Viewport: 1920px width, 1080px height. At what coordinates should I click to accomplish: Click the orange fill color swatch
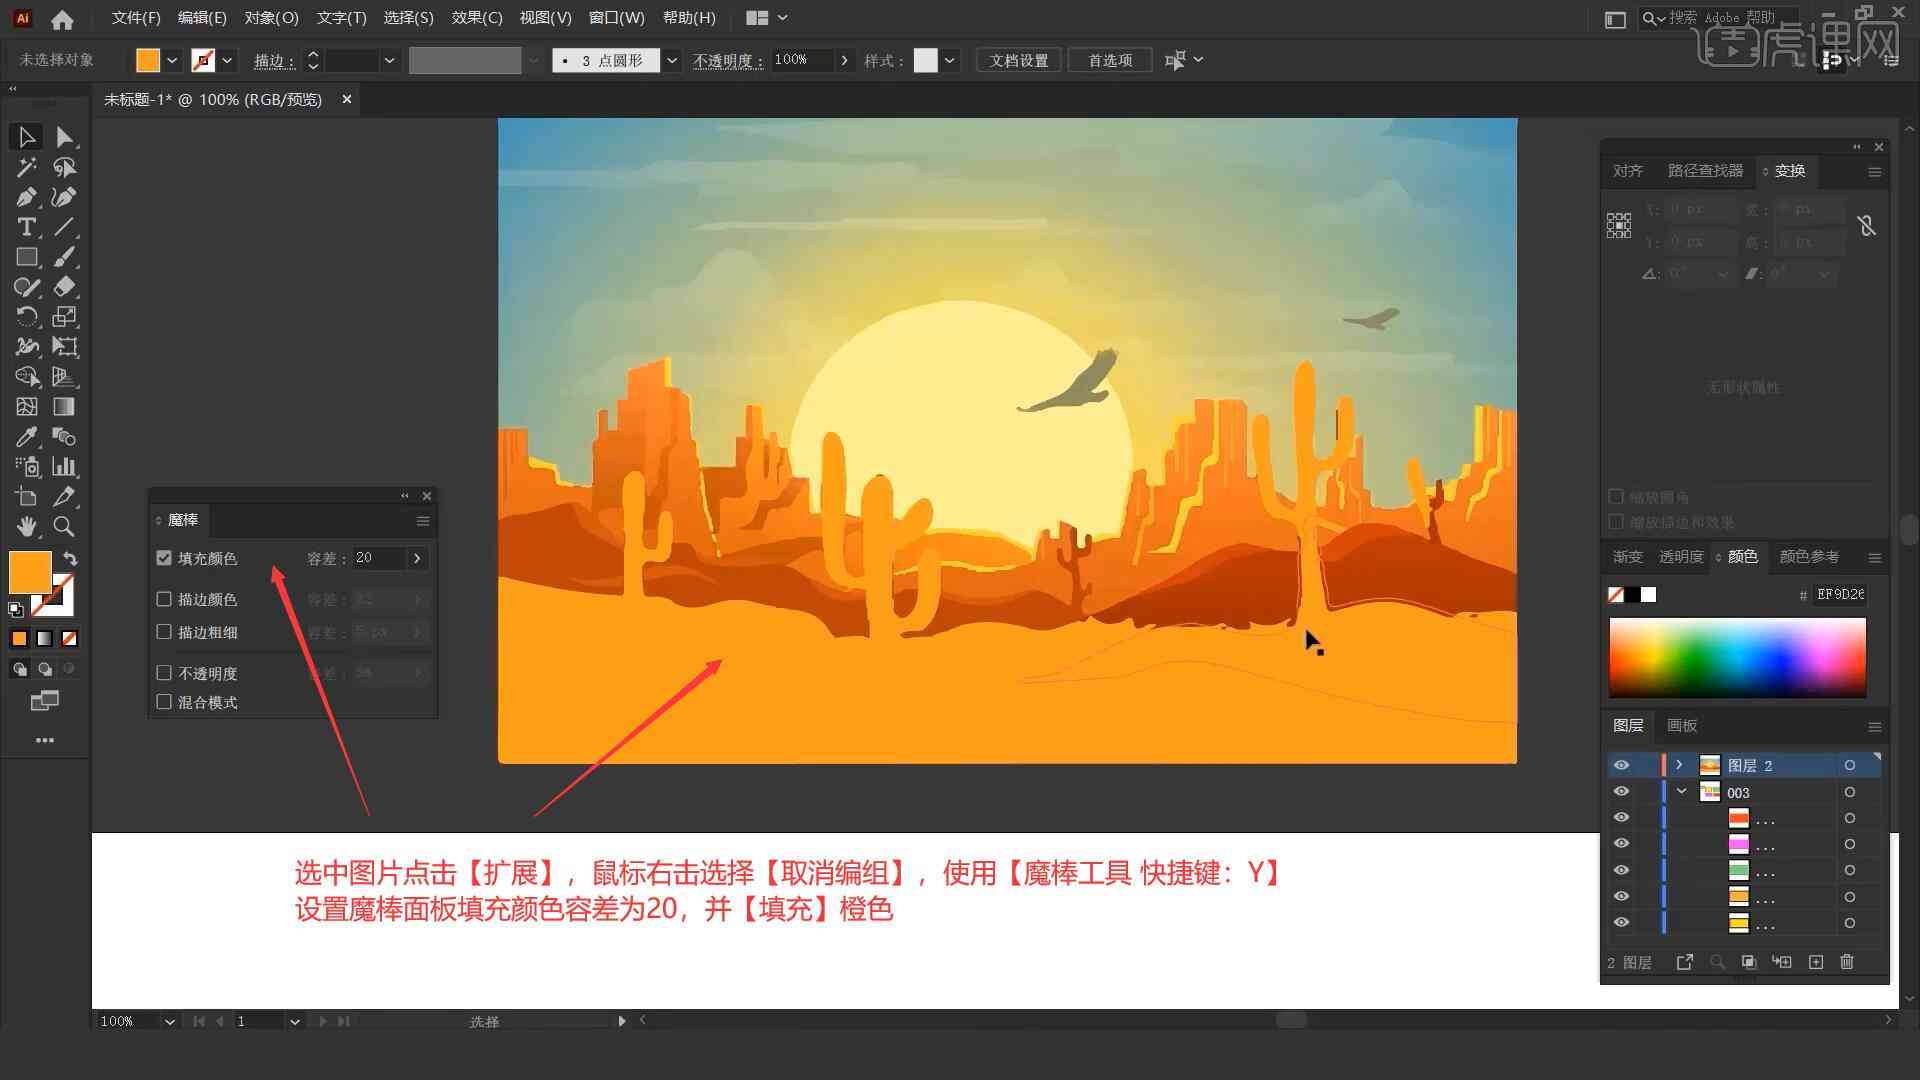28,570
